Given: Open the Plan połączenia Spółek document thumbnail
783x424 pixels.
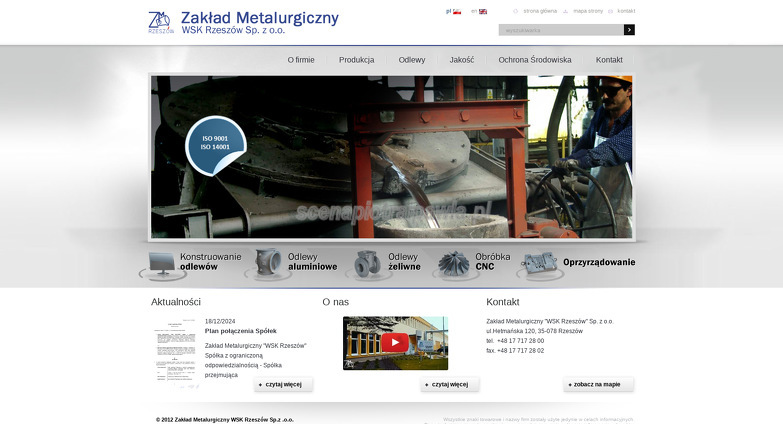Looking at the screenshot, I should tap(175, 353).
